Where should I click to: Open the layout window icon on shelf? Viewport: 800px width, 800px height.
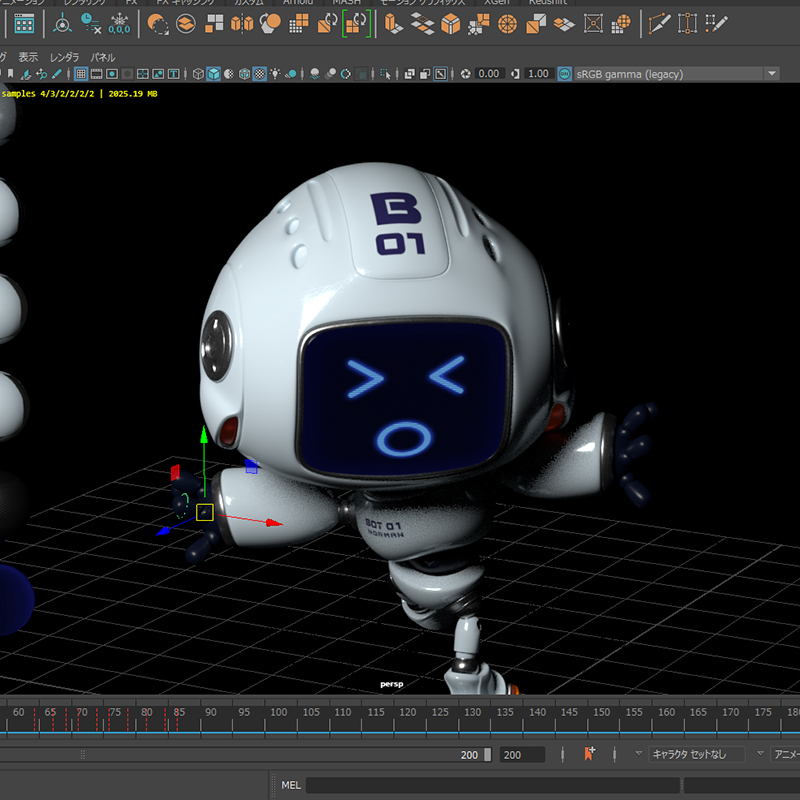[23, 22]
